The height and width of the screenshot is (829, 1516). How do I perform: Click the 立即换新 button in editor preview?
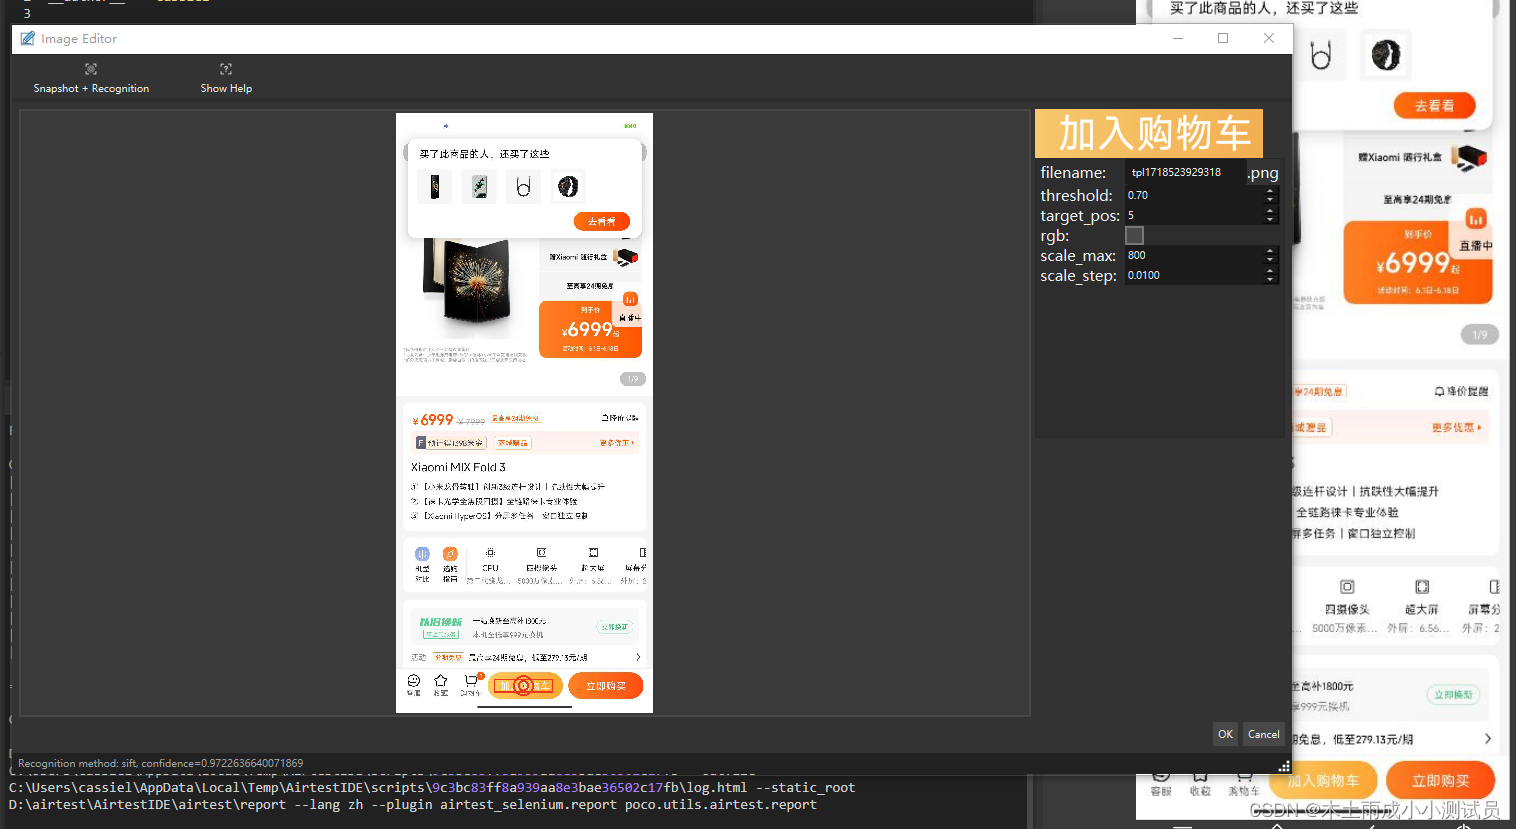pyautogui.click(x=614, y=627)
